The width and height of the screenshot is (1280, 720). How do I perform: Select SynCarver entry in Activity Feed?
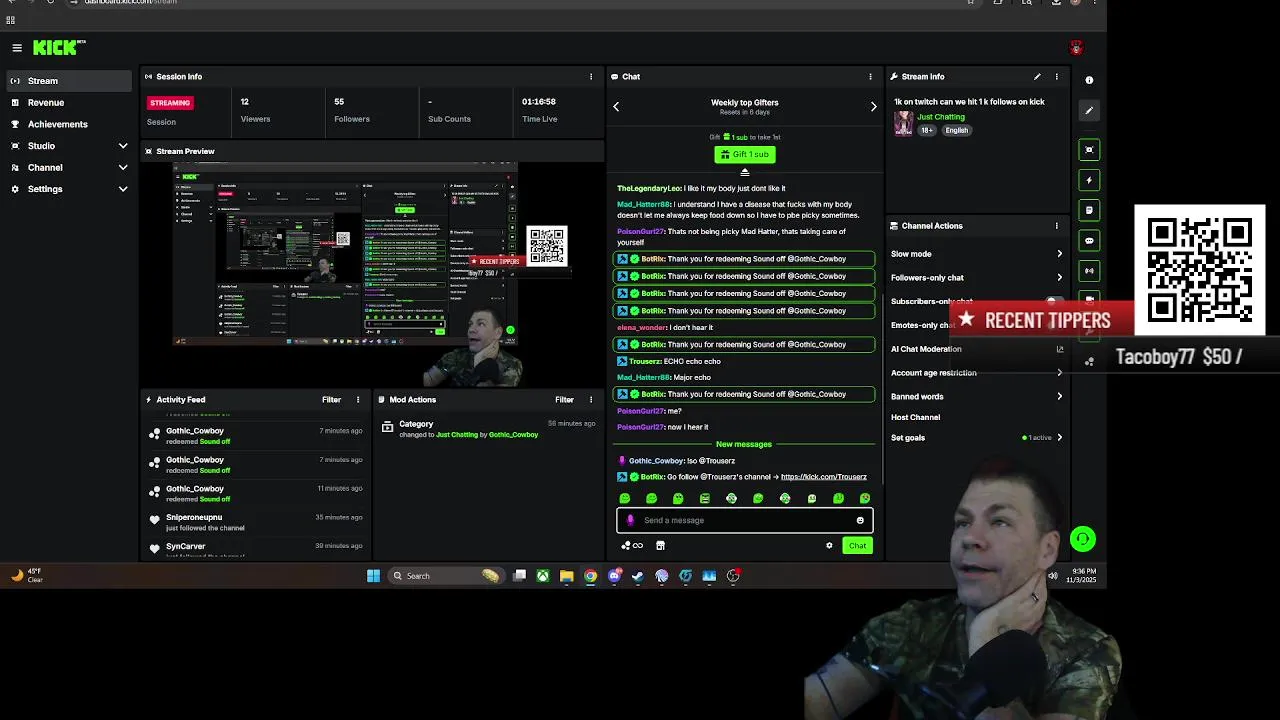(255, 549)
